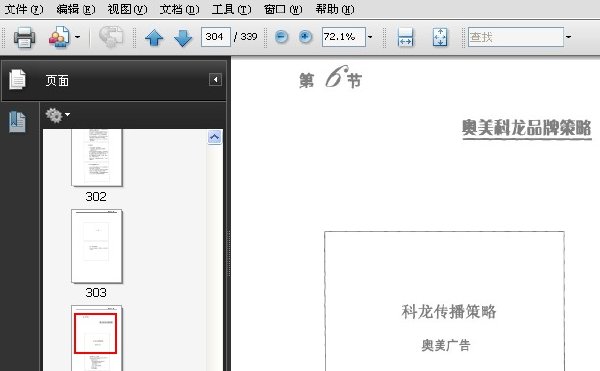This screenshot has width=600, height=371.
Task: Select page 302 thumbnail
Action: [x=97, y=158]
